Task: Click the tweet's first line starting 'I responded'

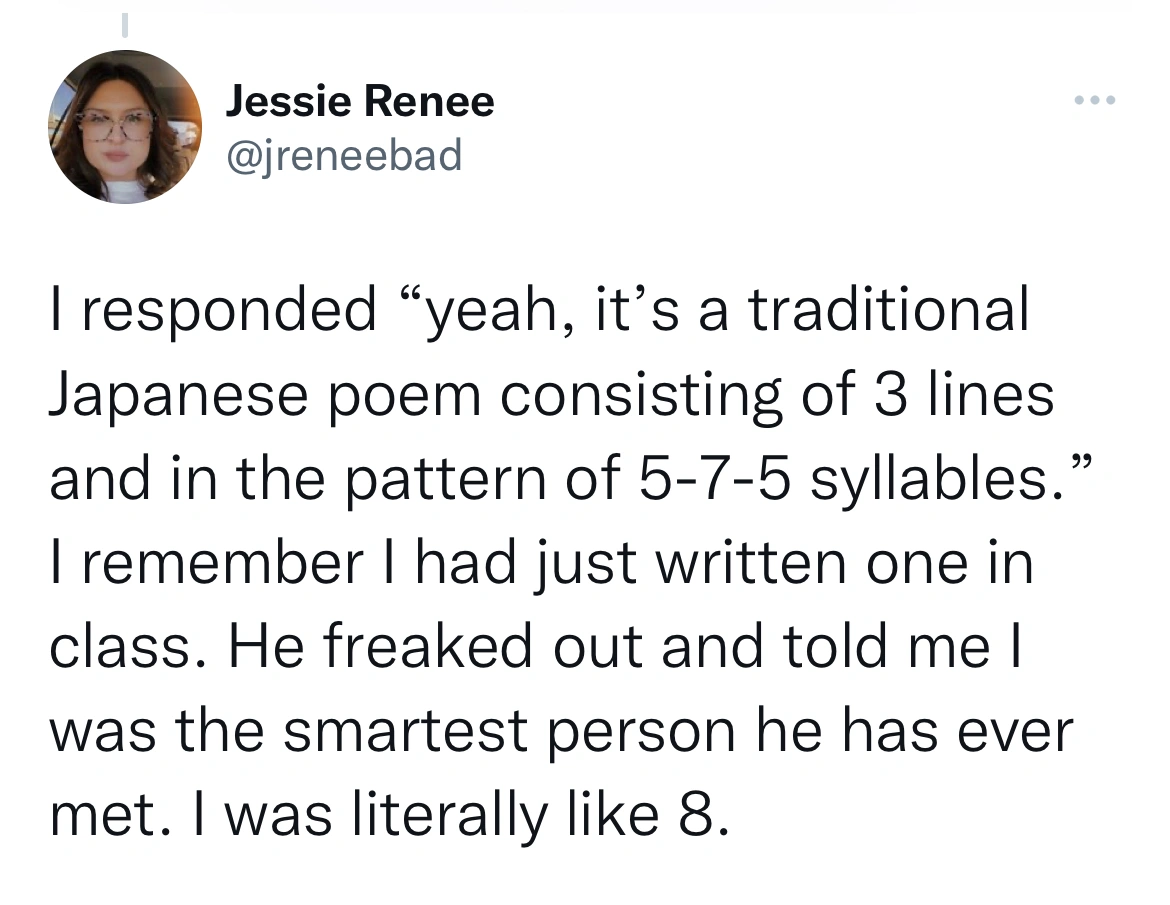Action: [x=539, y=310]
